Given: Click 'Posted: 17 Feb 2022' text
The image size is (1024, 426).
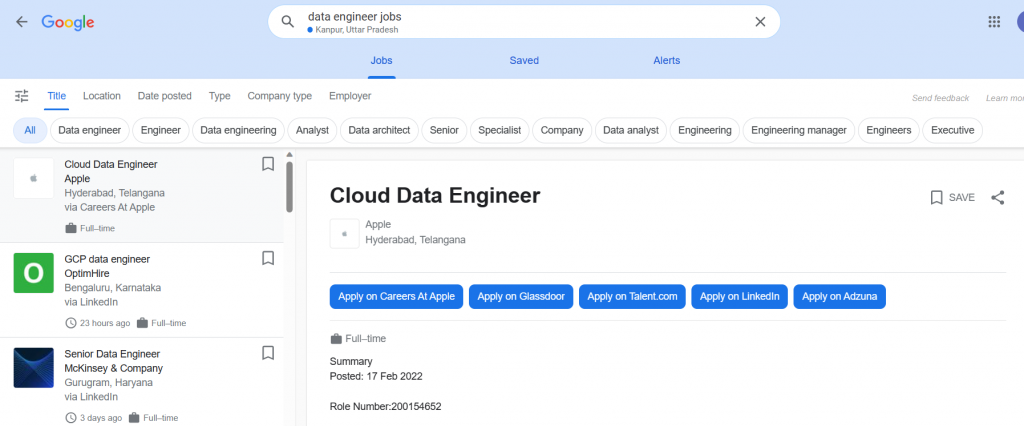Looking at the screenshot, I should pyautogui.click(x=376, y=376).
